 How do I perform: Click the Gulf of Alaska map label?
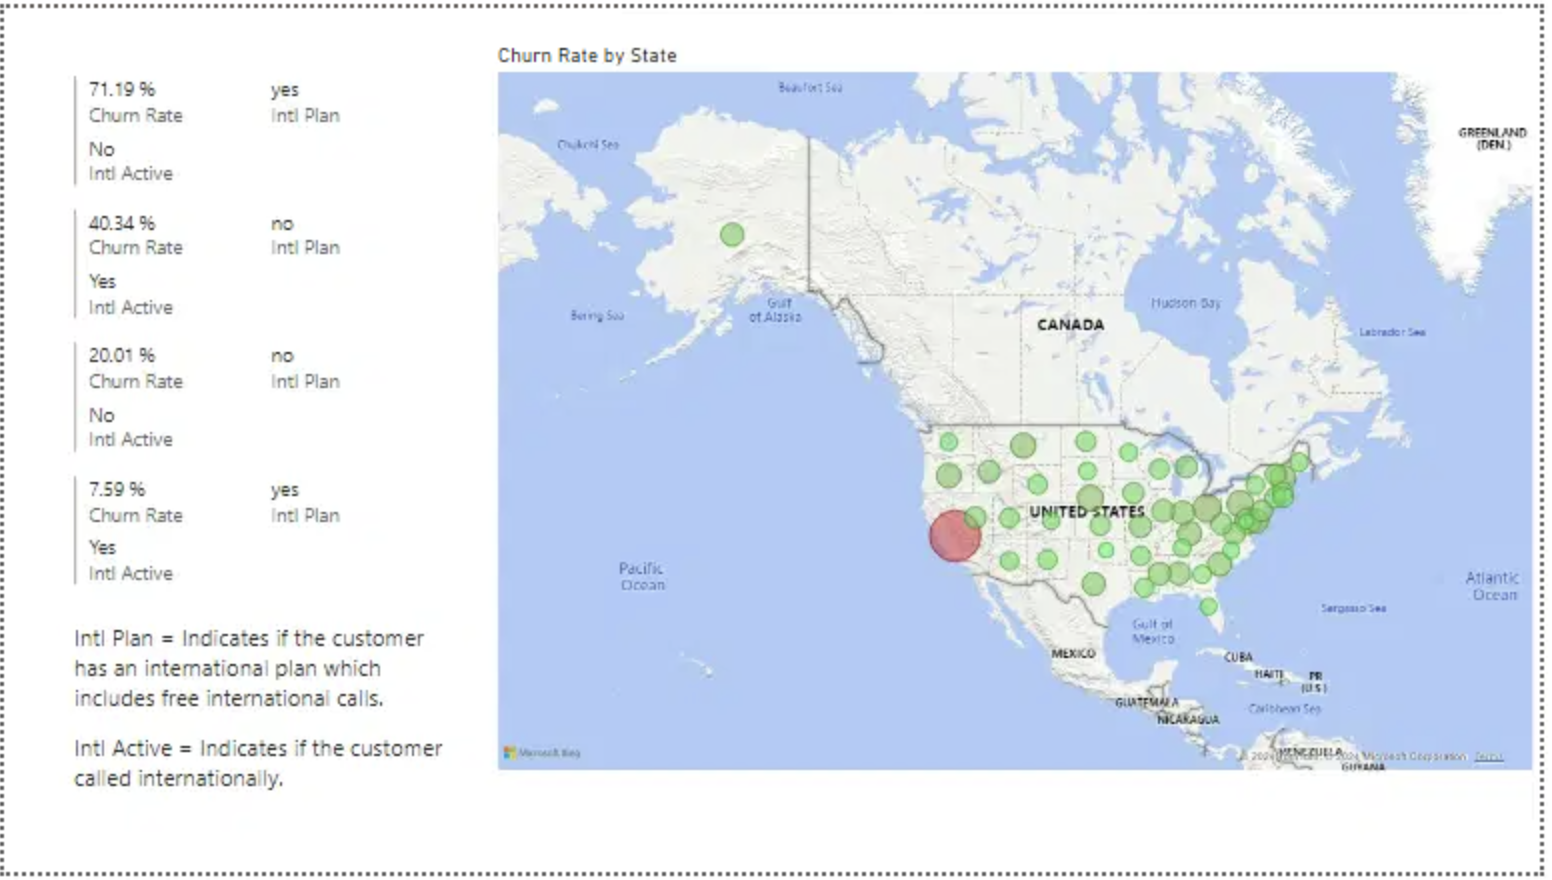pos(775,309)
